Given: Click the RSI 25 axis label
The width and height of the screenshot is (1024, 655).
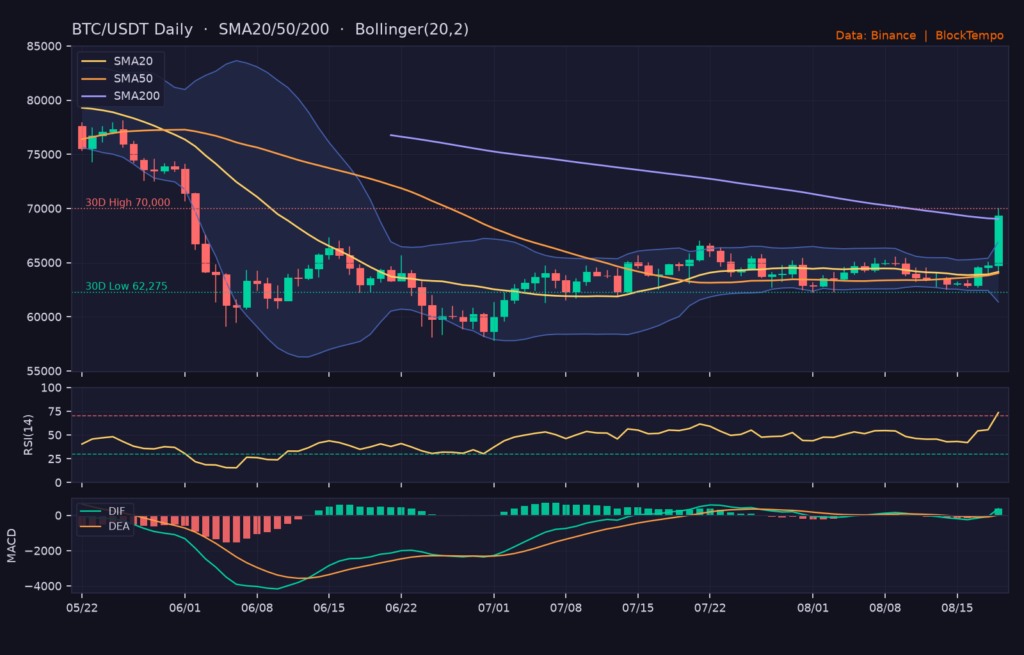Looking at the screenshot, I should 55,459.
